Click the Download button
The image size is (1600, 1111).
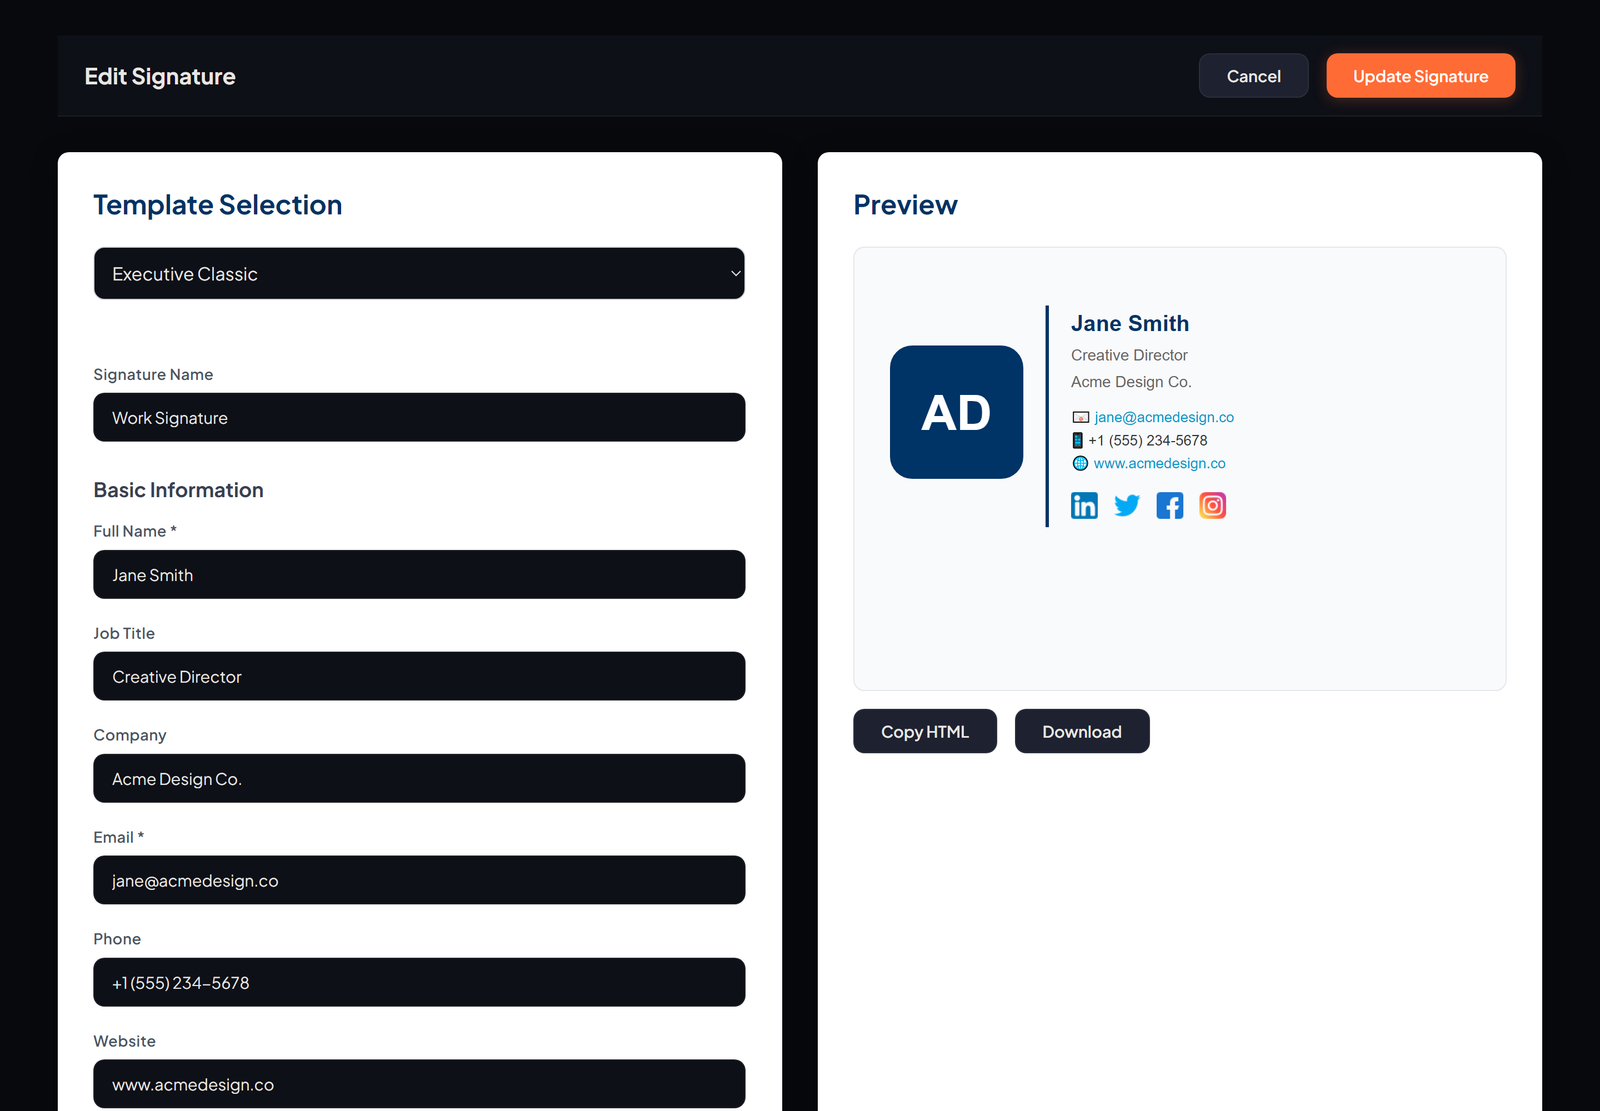1082,731
